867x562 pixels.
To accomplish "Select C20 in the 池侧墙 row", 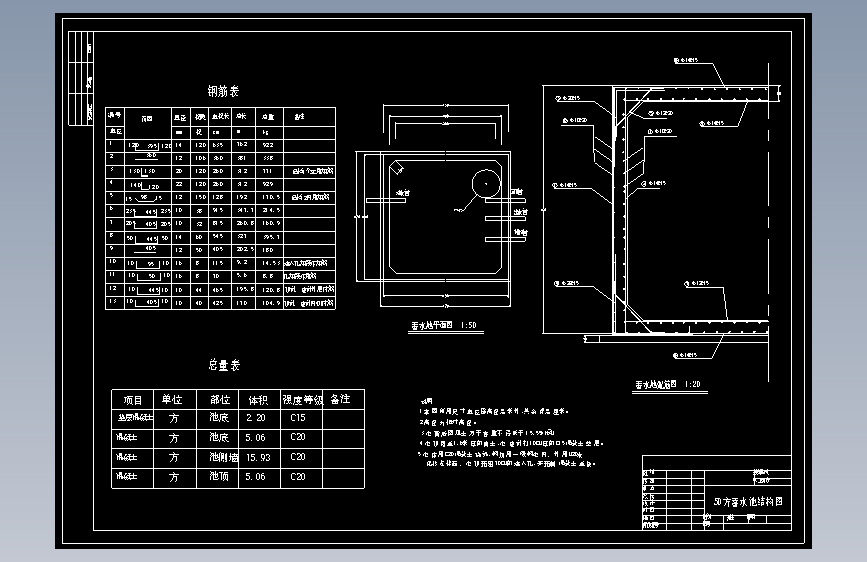I will 298,457.
